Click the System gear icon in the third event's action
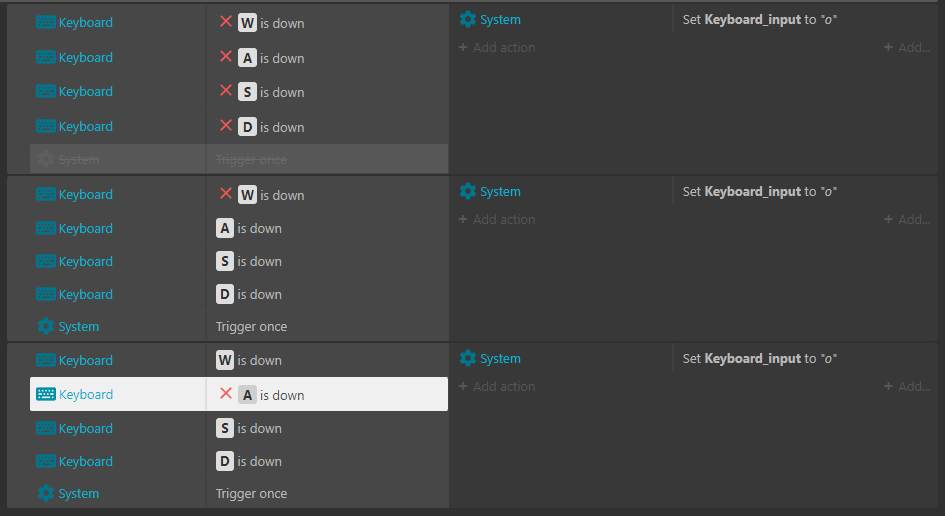Viewport: 945px width, 516px height. (467, 358)
